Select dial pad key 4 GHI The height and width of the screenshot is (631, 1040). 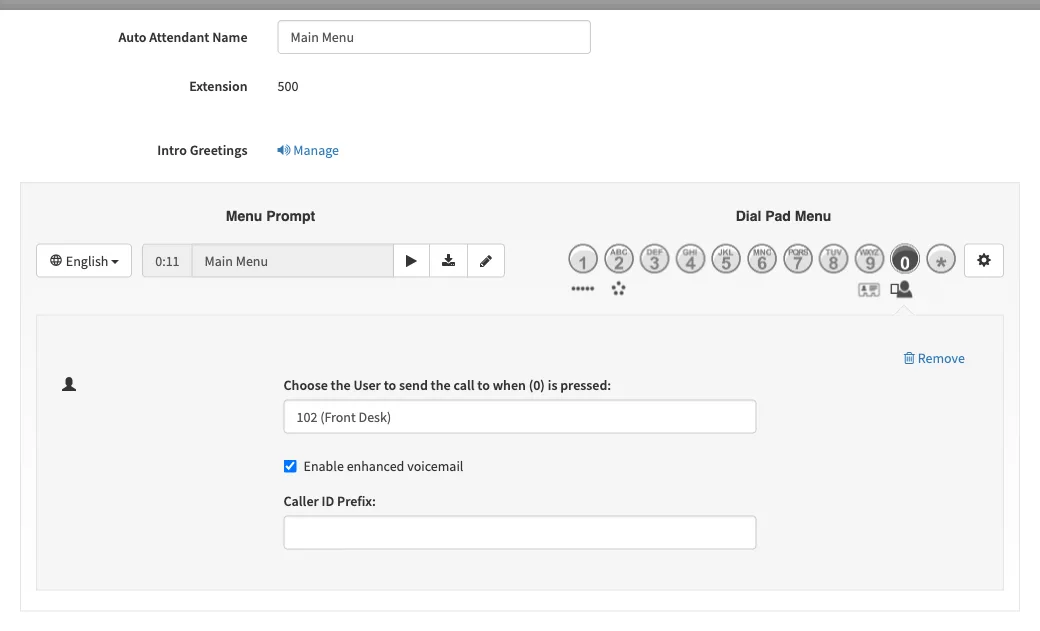[690, 259]
